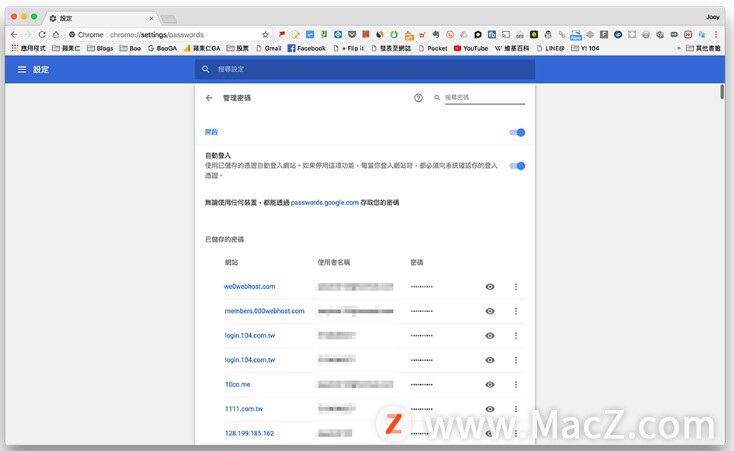The image size is (734, 451).
Task: Open the Joey profile button
Action: click(712, 17)
